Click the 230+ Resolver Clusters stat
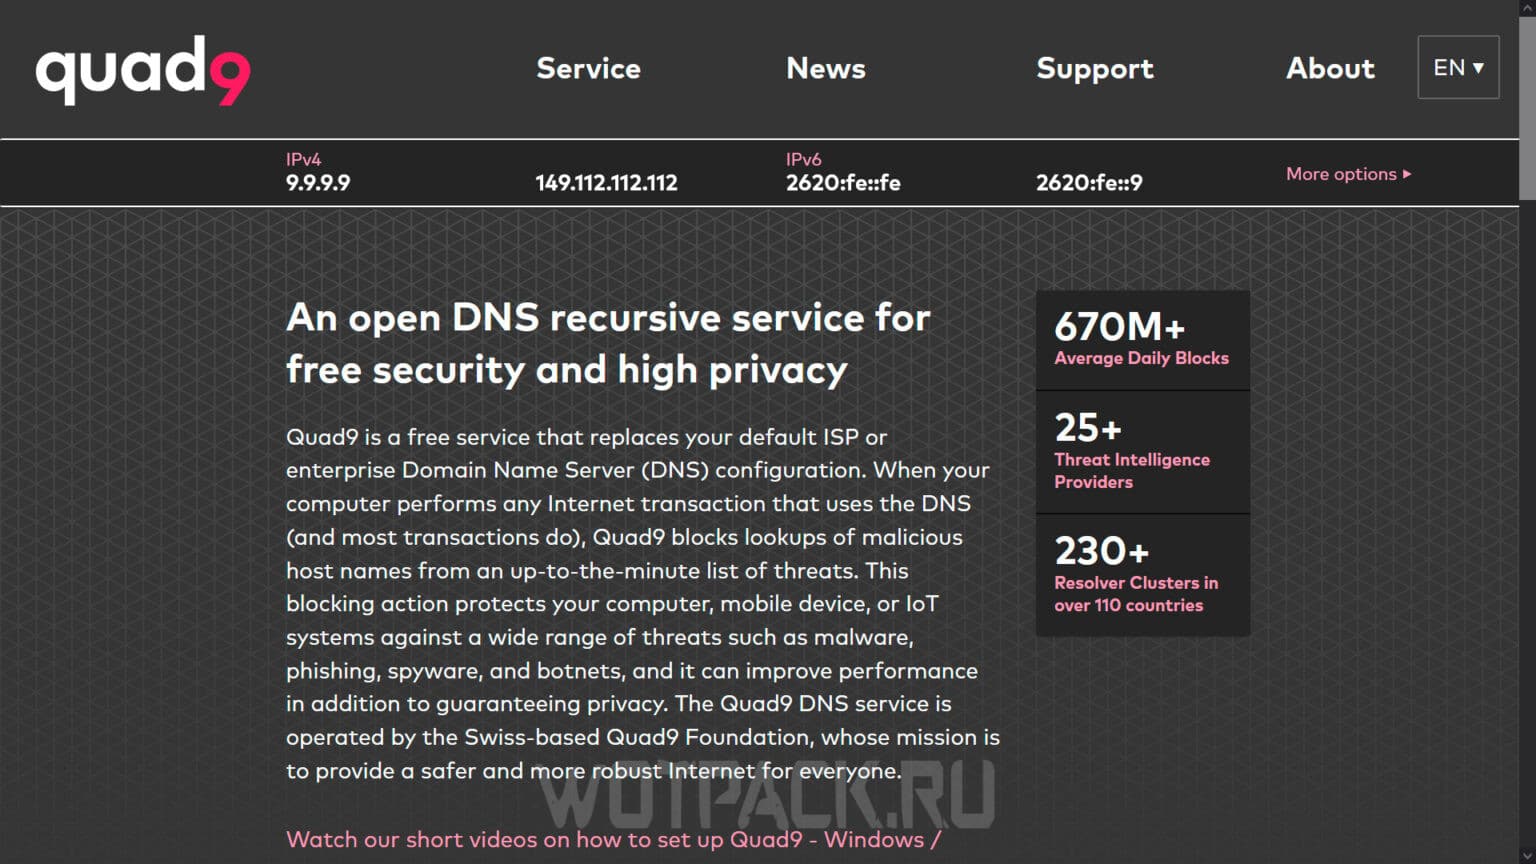 [1142, 574]
